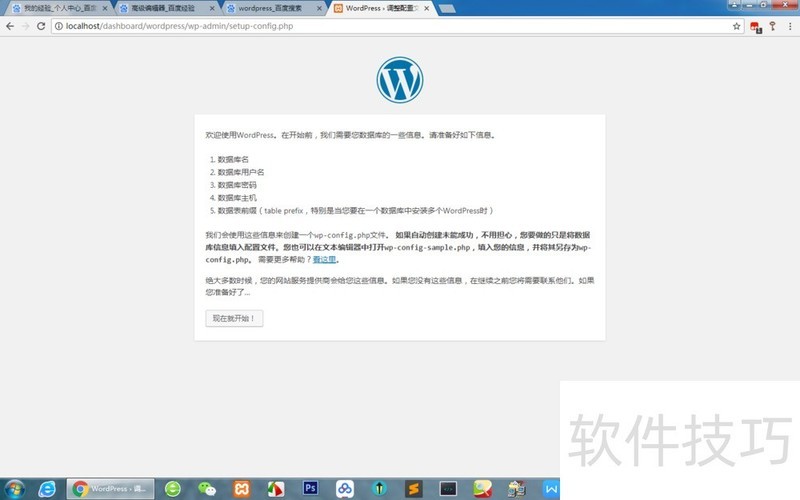Open Photoshop from the taskbar
Screen dimensions: 800x500
[x=310, y=488]
